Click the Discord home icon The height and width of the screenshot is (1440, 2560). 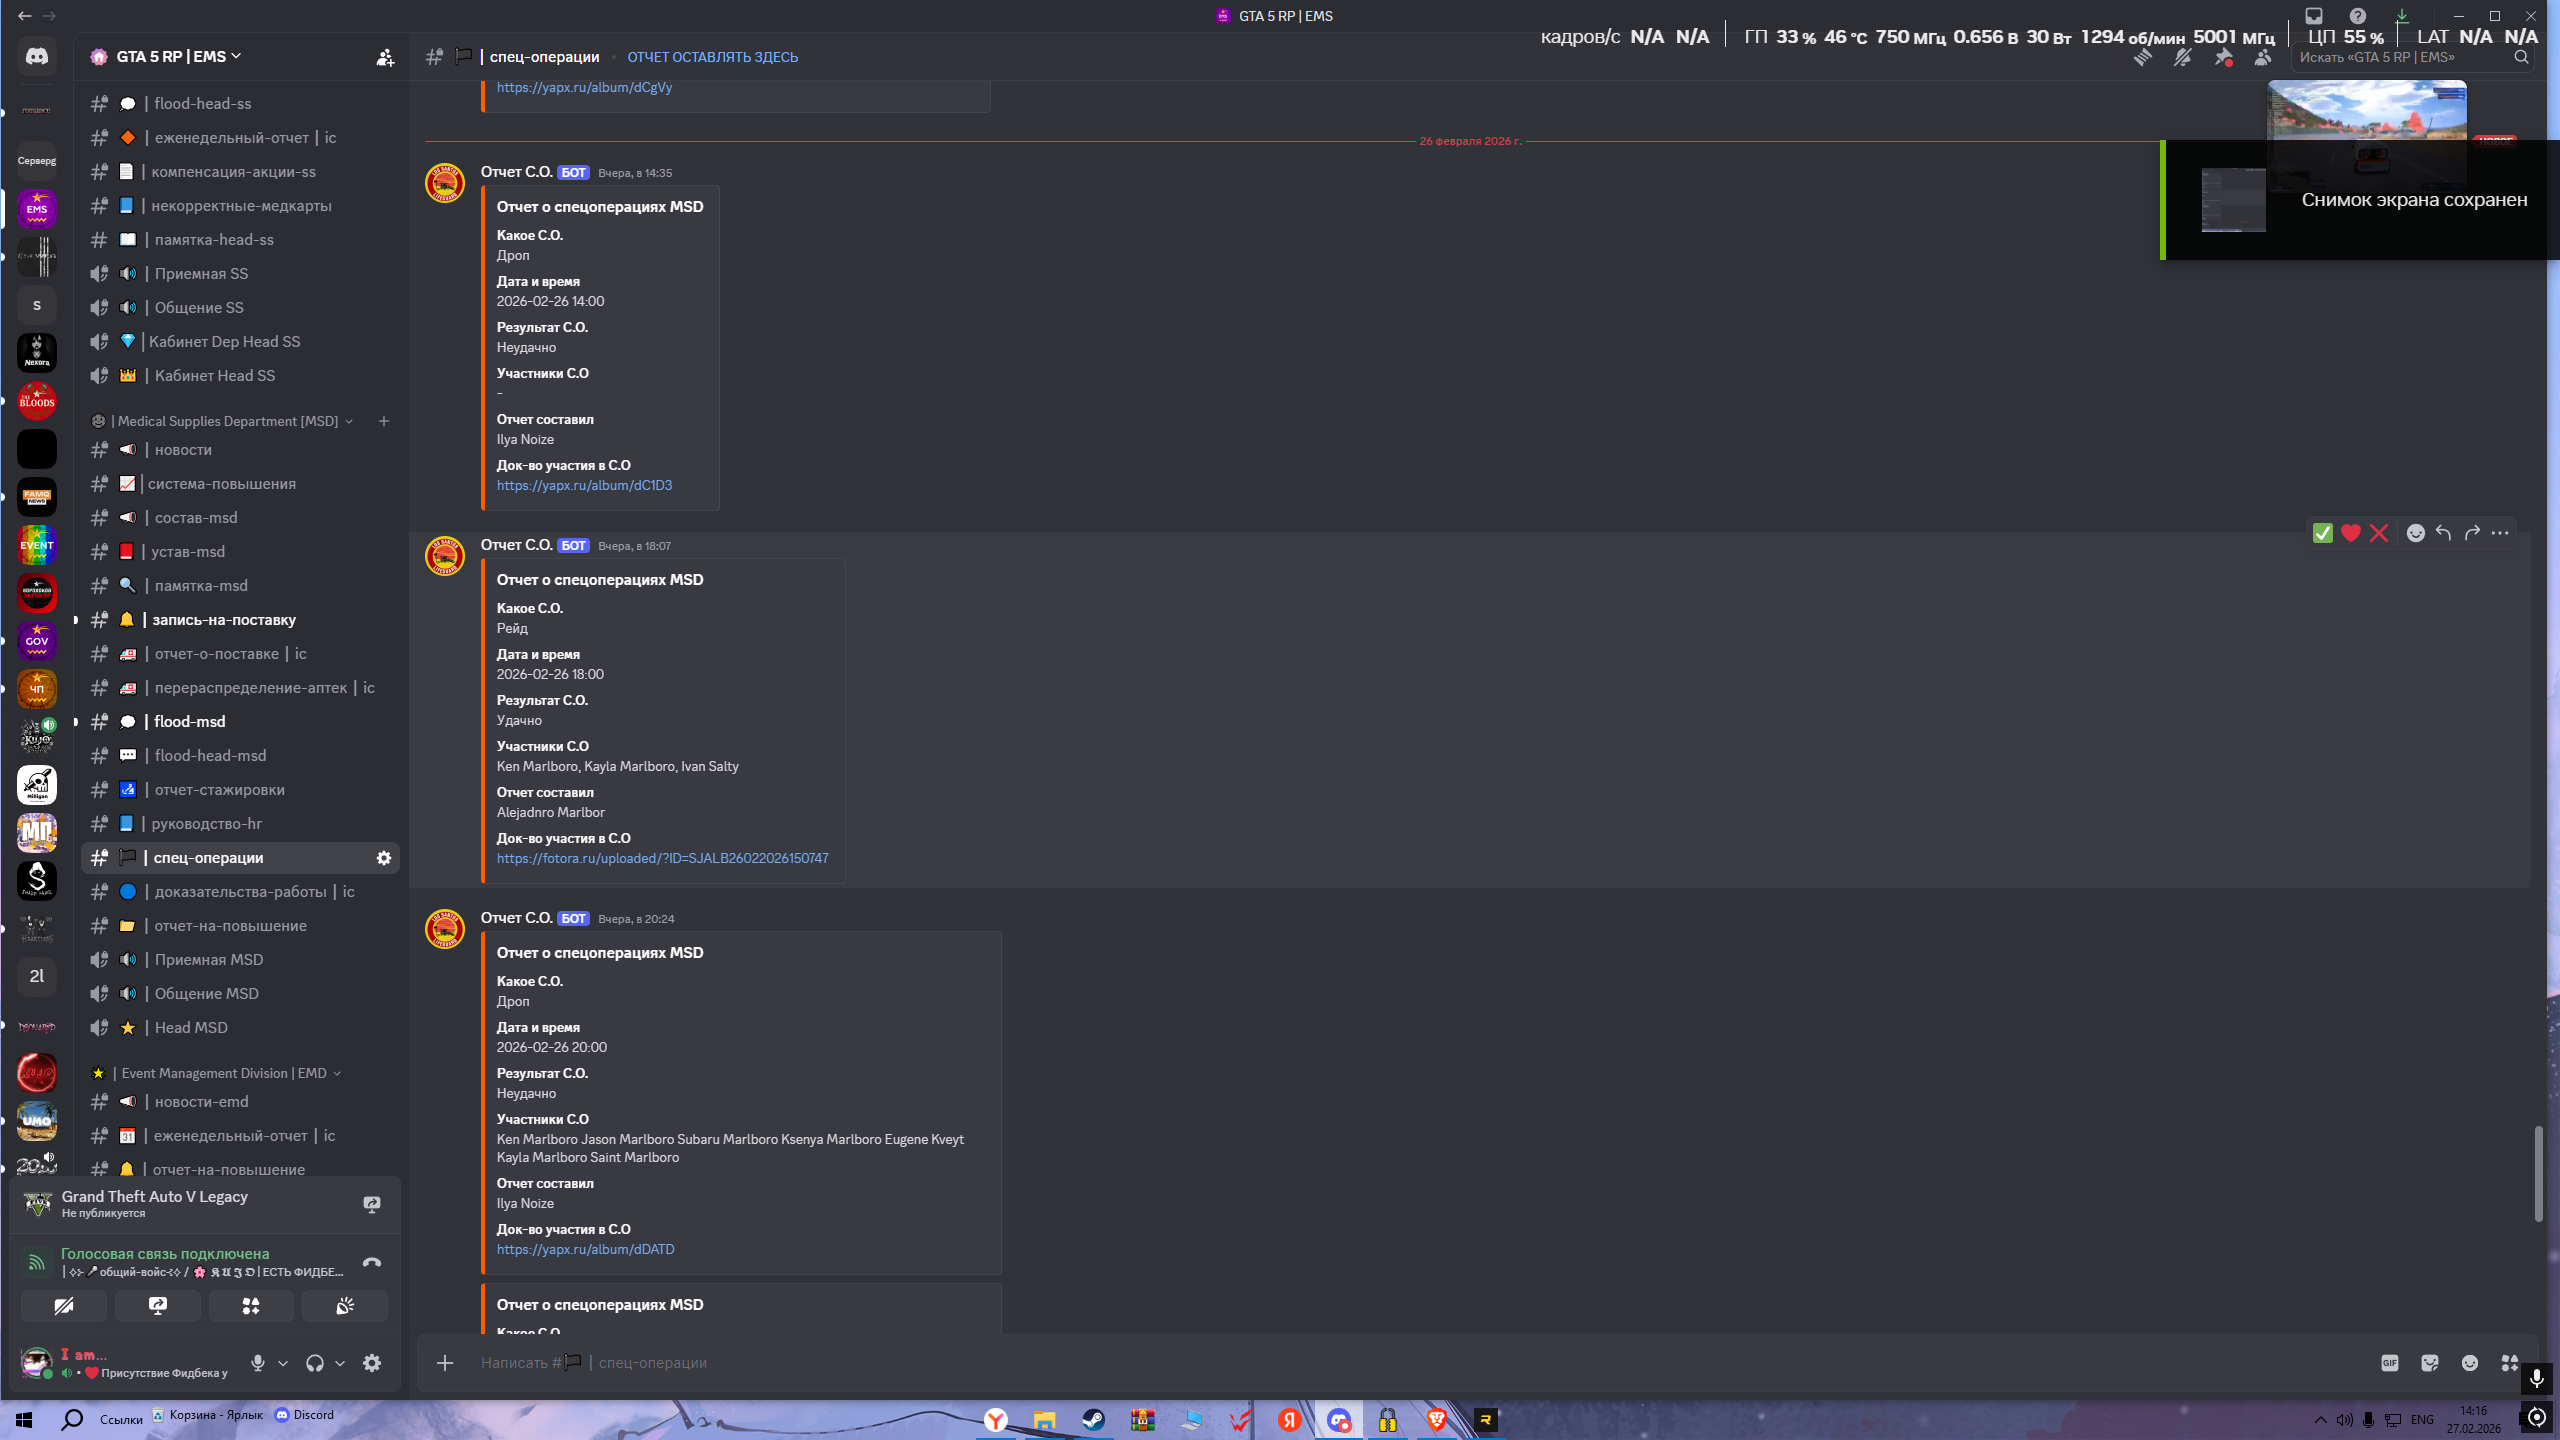tap(37, 57)
